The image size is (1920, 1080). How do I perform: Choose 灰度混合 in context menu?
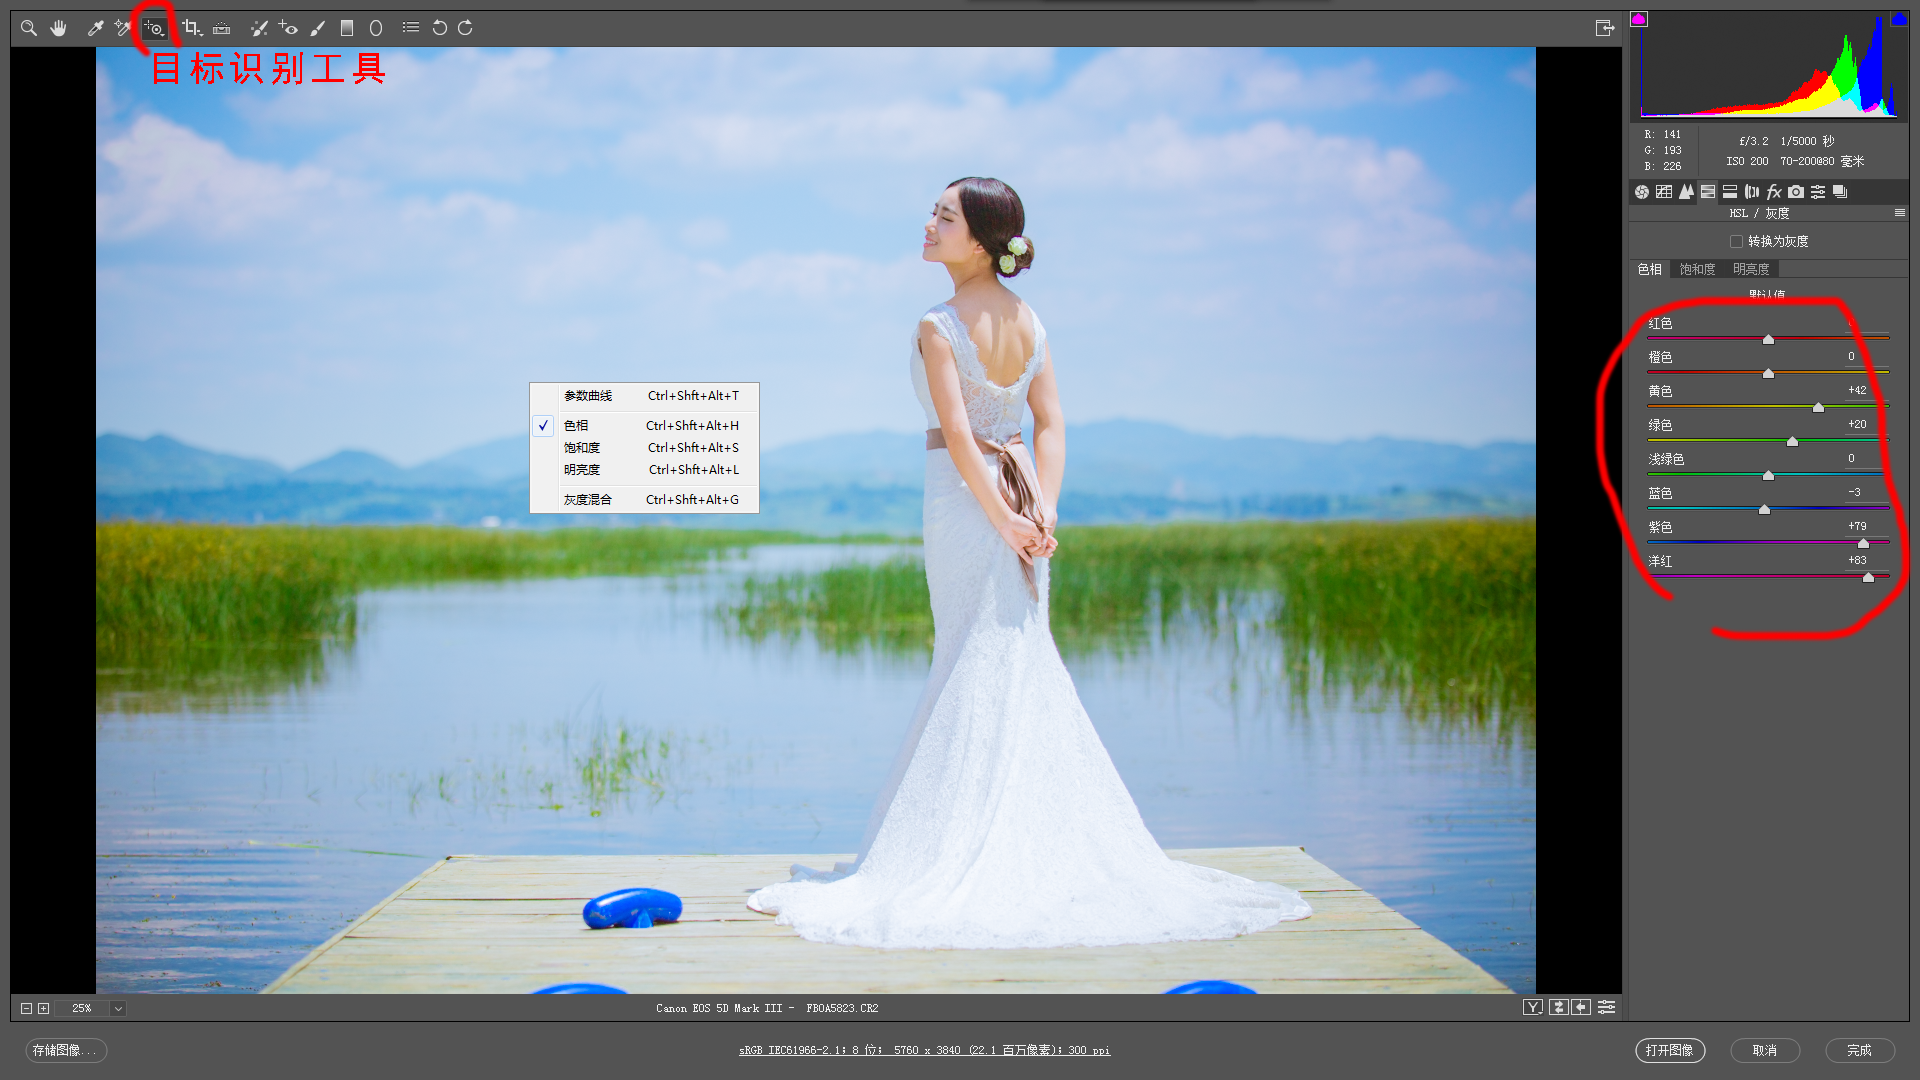coord(644,500)
